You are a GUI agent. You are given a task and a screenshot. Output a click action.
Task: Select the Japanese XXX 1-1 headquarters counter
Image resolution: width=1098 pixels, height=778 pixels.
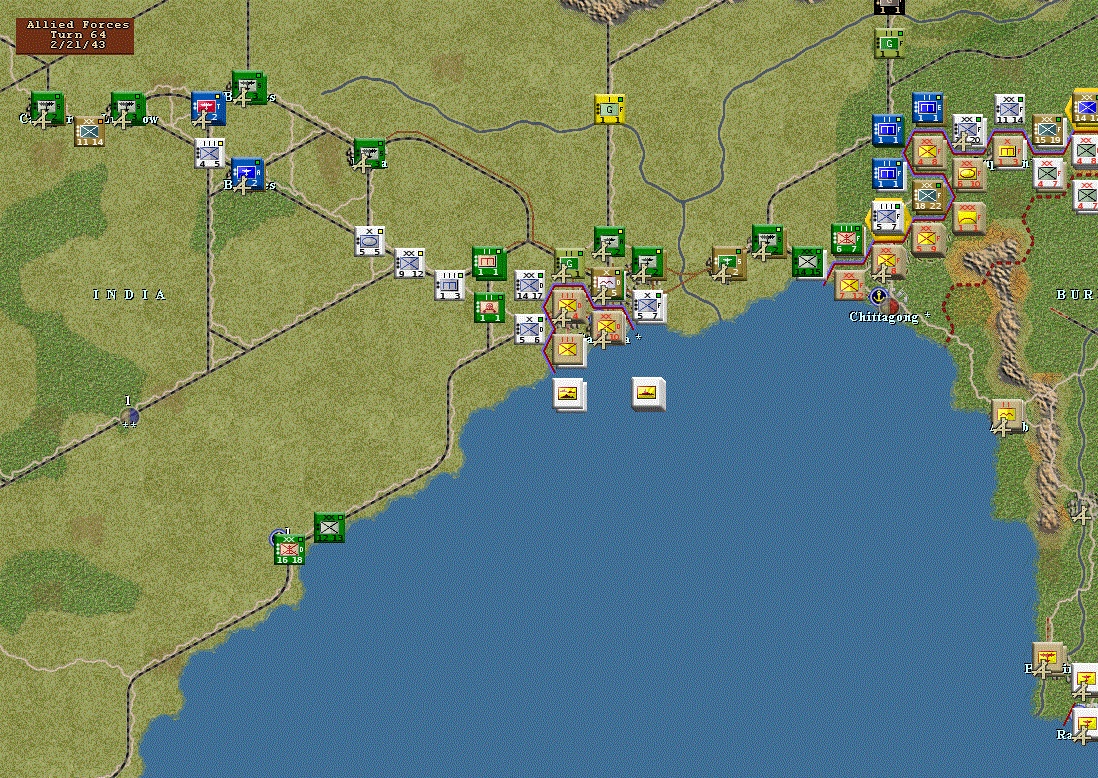pos(968,218)
